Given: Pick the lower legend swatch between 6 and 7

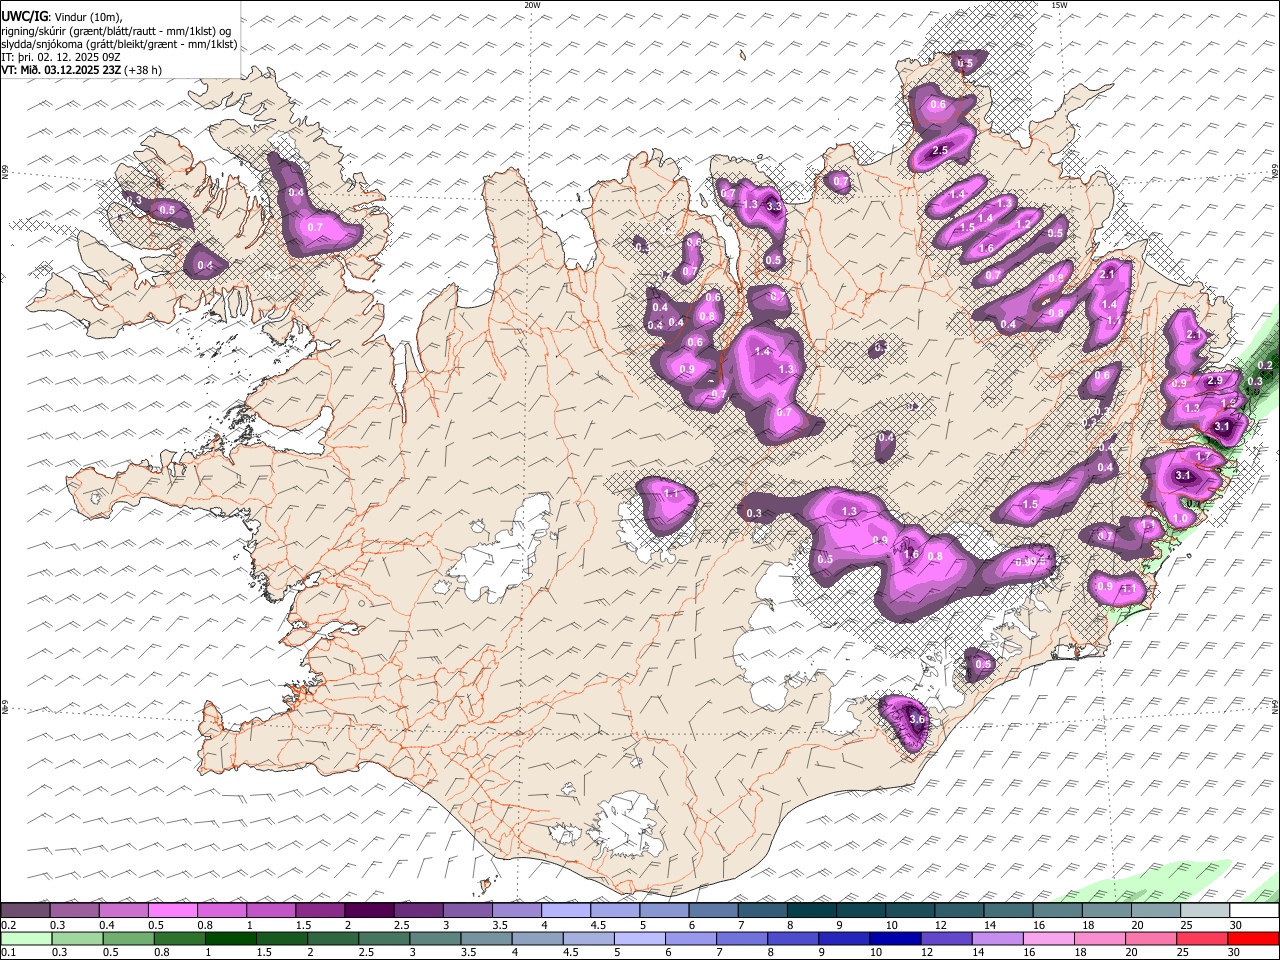Looking at the screenshot, I should coord(690,939).
